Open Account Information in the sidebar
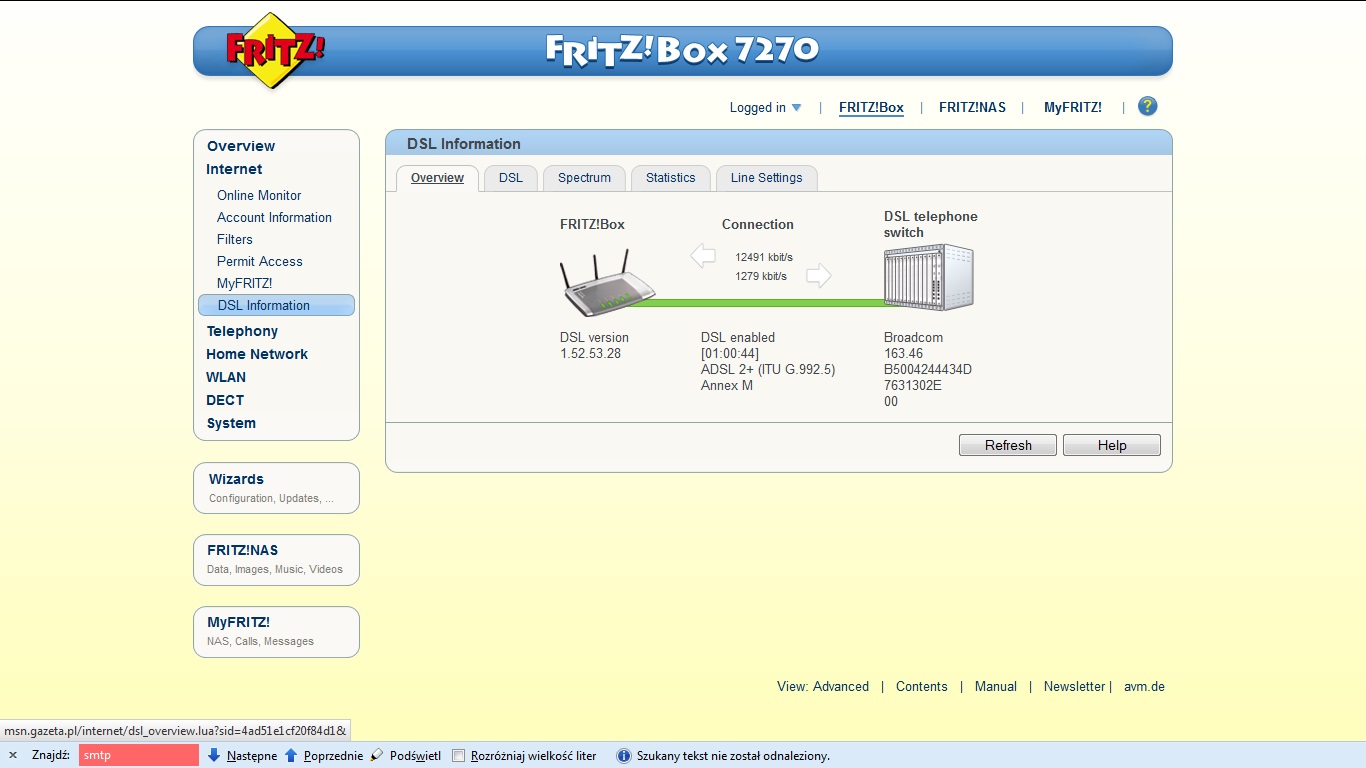The width and height of the screenshot is (1366, 768). click(274, 217)
